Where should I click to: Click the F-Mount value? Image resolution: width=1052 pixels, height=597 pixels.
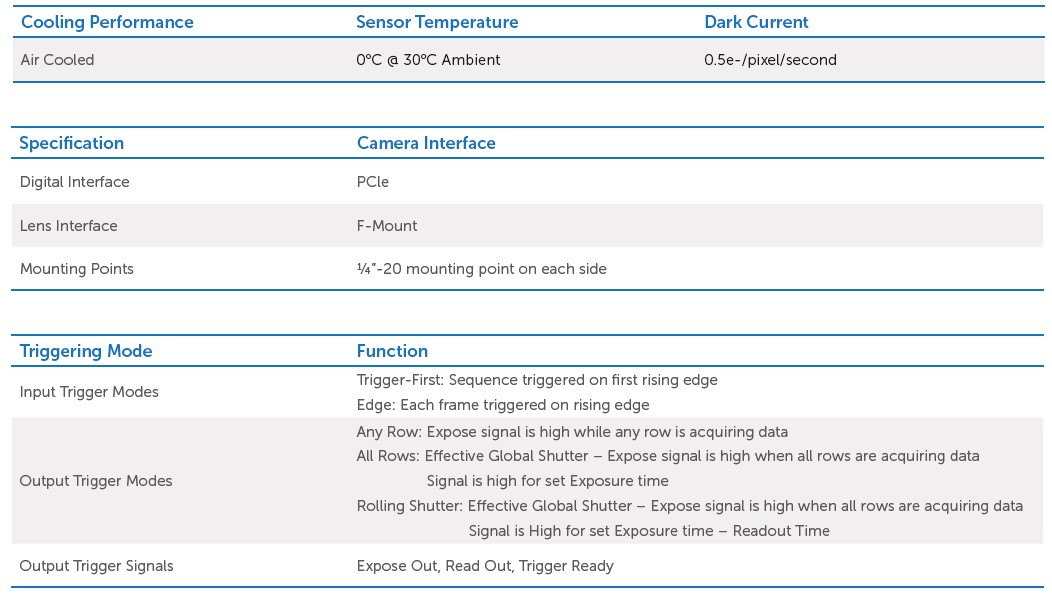[387, 226]
